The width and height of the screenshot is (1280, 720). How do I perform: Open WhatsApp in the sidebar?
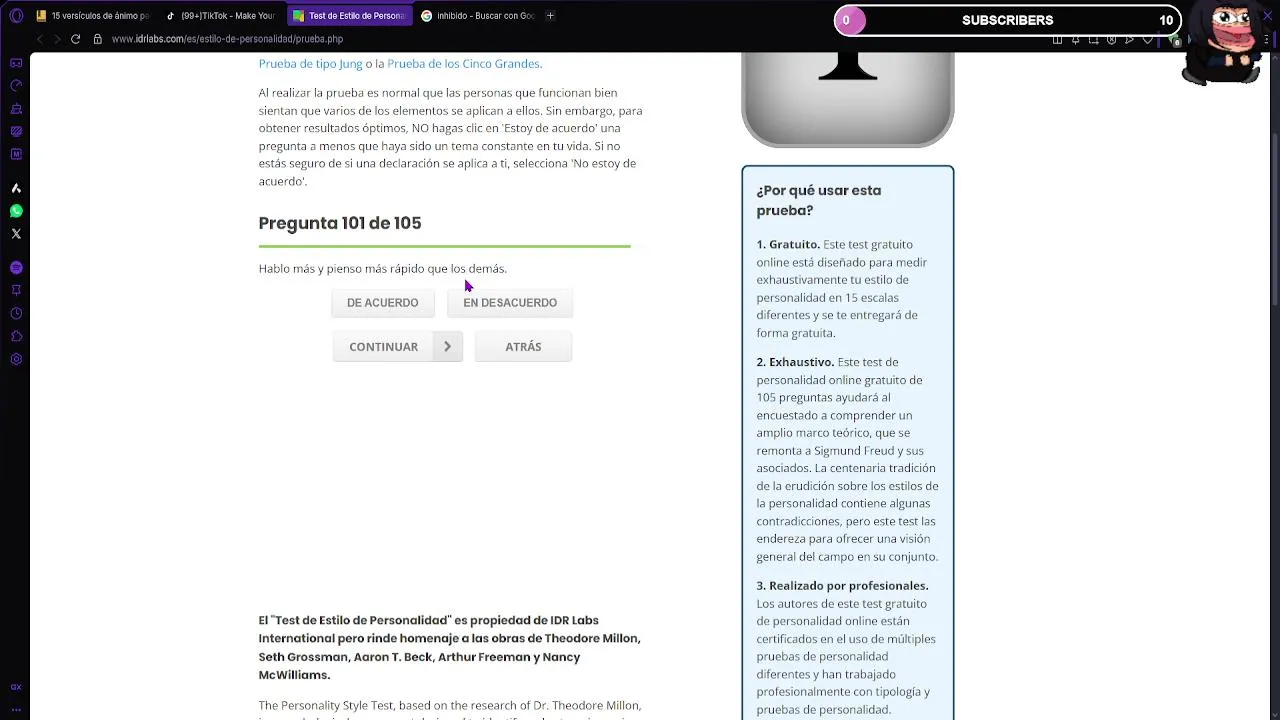(16, 211)
